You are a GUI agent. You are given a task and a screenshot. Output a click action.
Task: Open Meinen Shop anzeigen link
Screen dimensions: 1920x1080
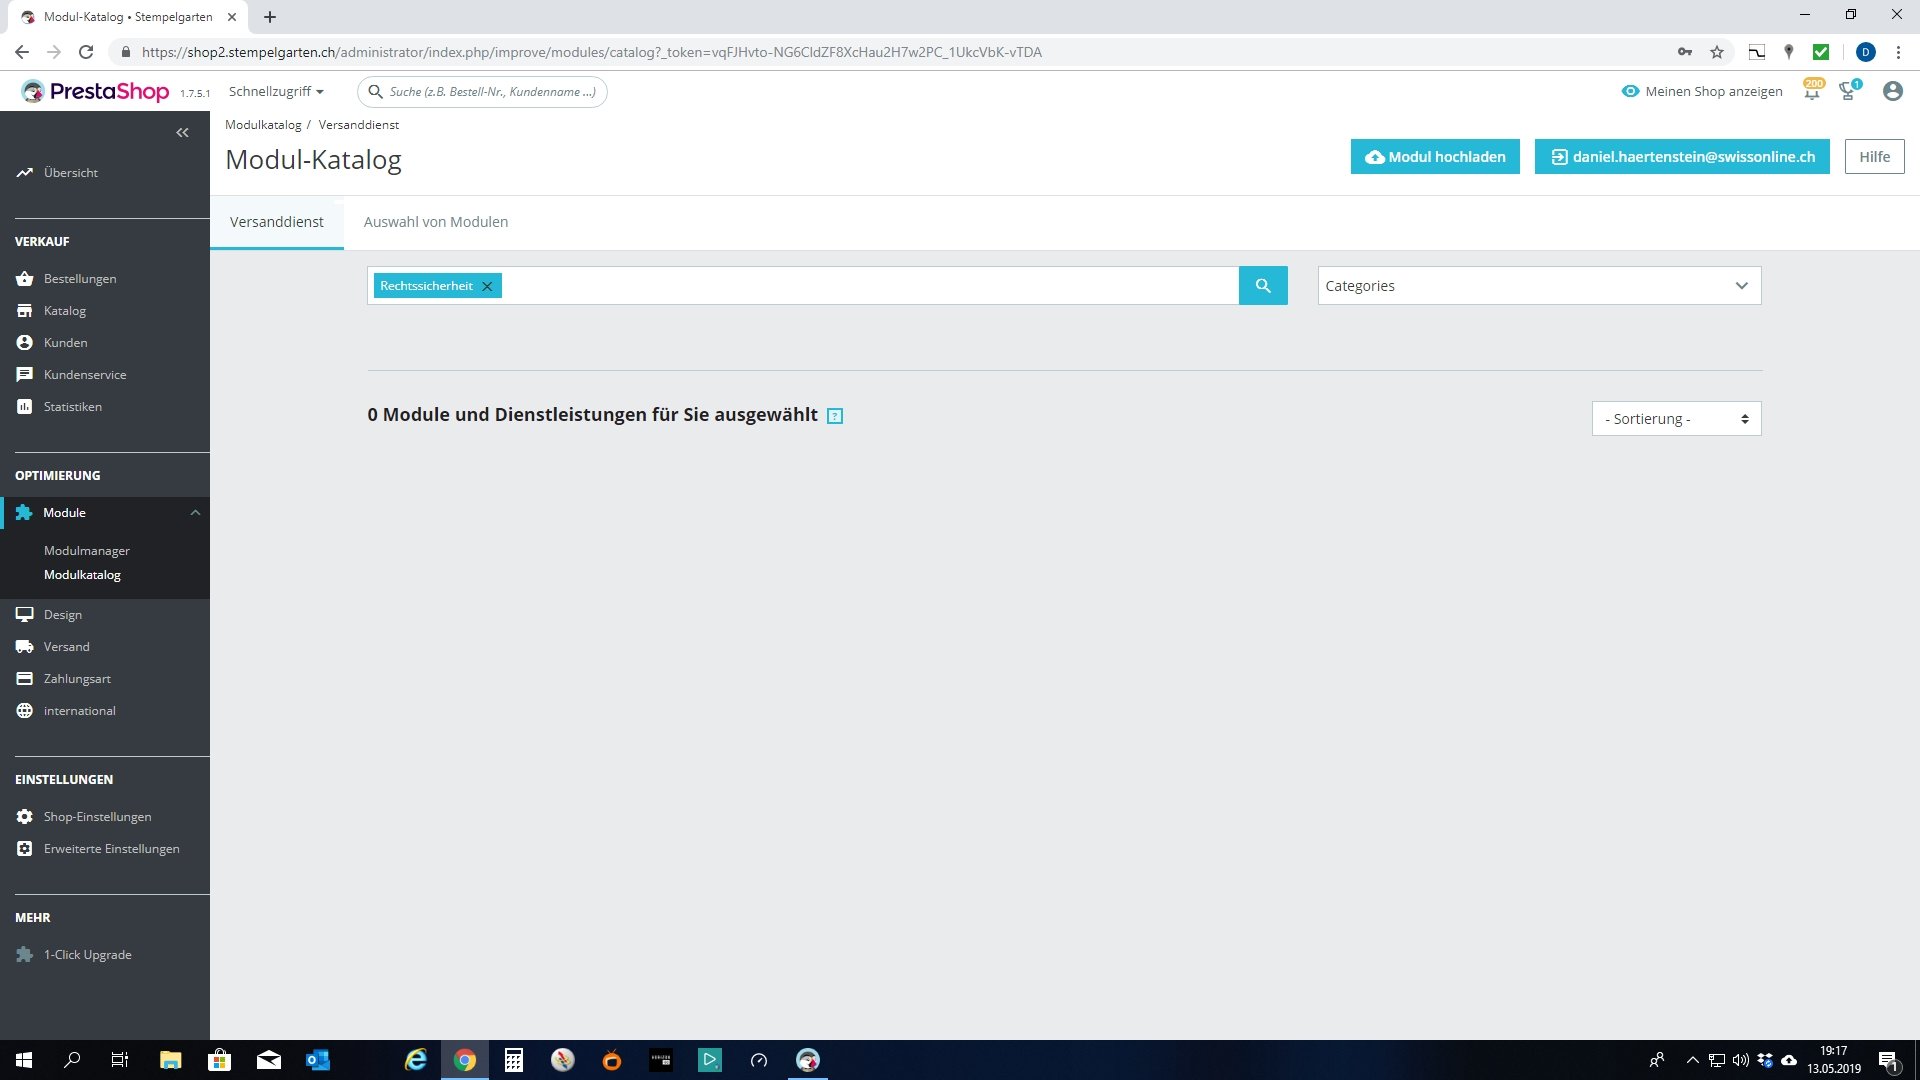(1702, 91)
